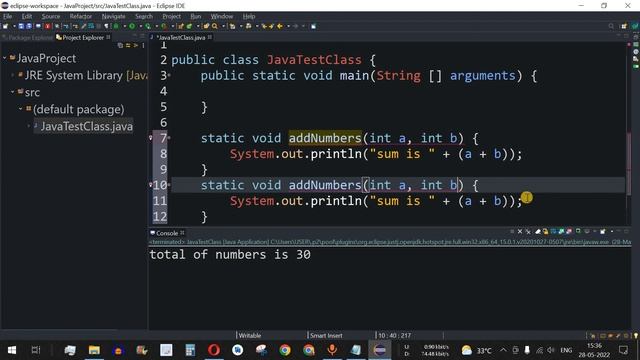This screenshot has width=640, height=360.
Task: Click the error marker on line 7
Action: [151, 138]
